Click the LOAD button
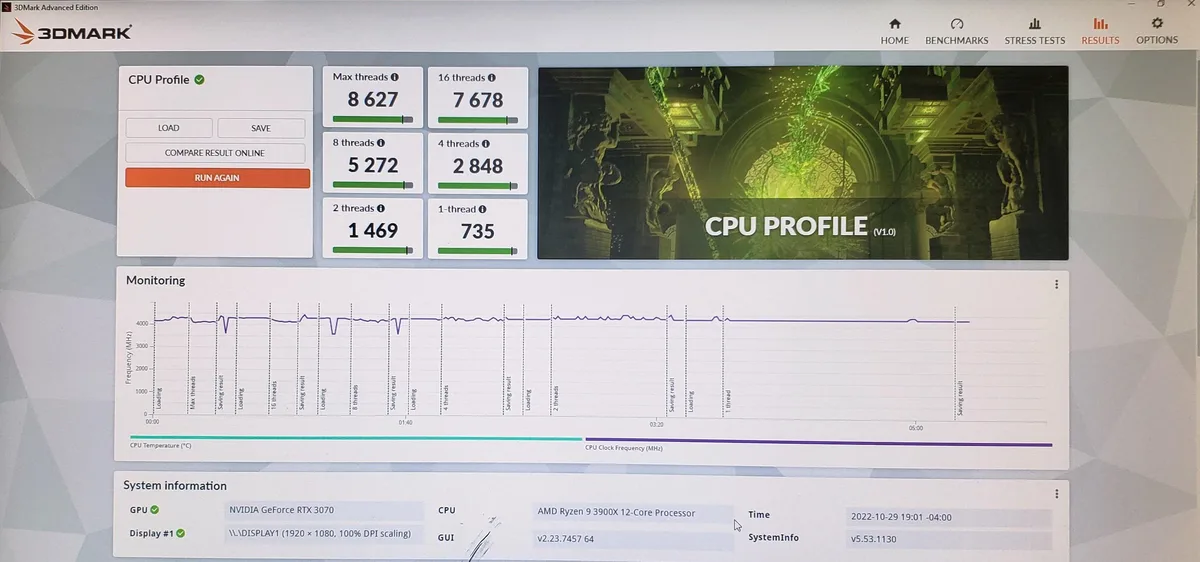1200x562 pixels. (169, 128)
